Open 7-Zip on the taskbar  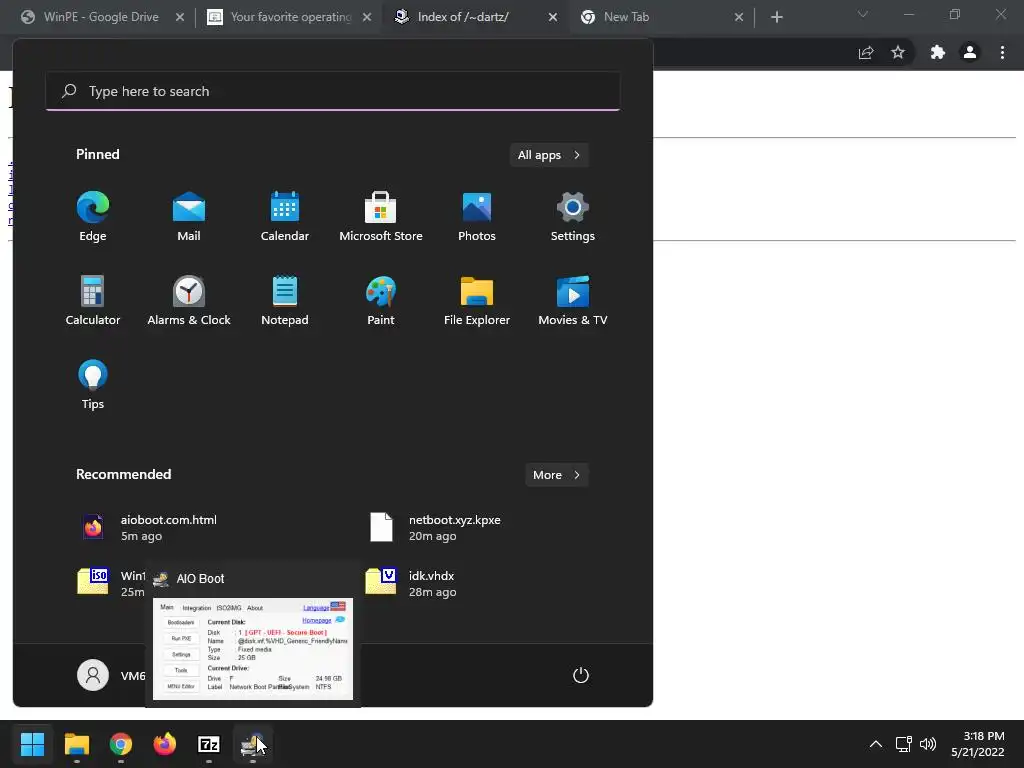(x=208, y=744)
